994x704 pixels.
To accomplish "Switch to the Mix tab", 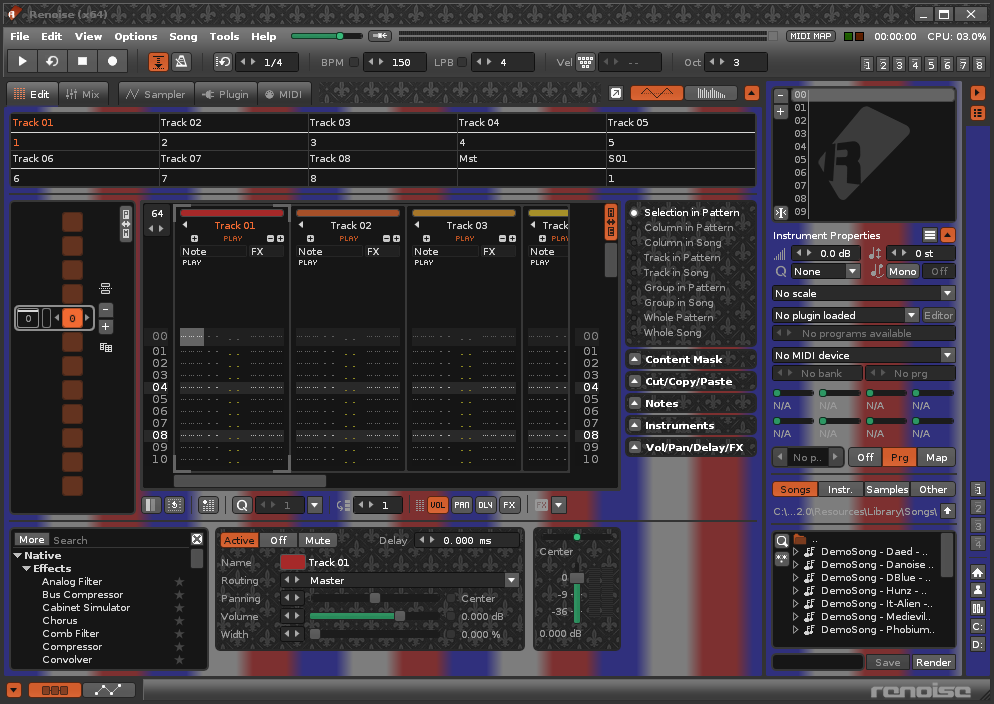I will tap(83, 94).
